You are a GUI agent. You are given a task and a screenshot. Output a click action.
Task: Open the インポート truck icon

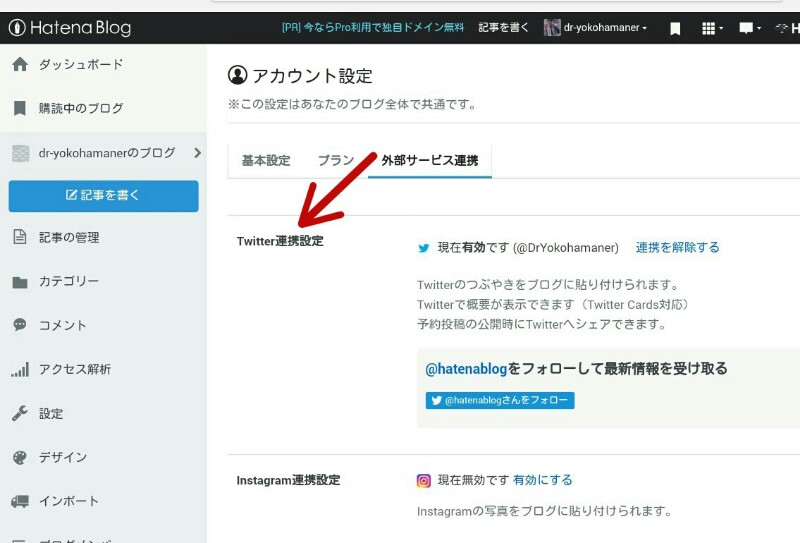point(20,501)
